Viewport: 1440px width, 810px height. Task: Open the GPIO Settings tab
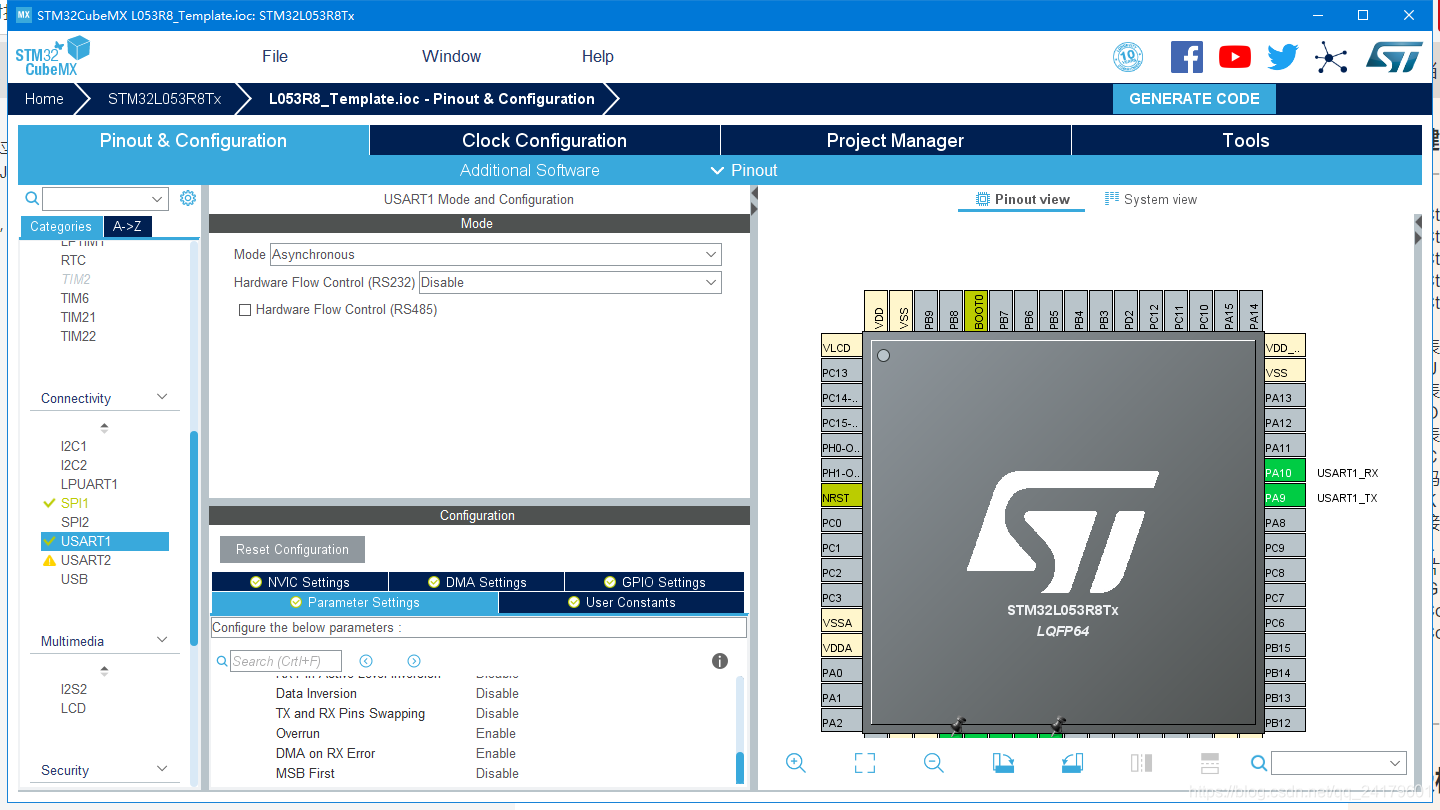[x=654, y=582]
